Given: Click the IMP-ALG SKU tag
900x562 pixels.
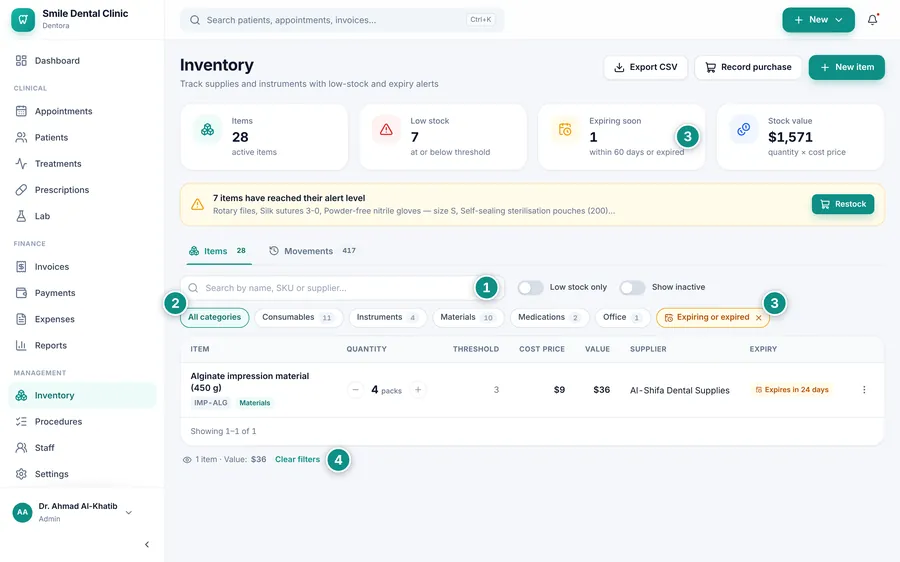Looking at the screenshot, I should (x=211, y=403).
